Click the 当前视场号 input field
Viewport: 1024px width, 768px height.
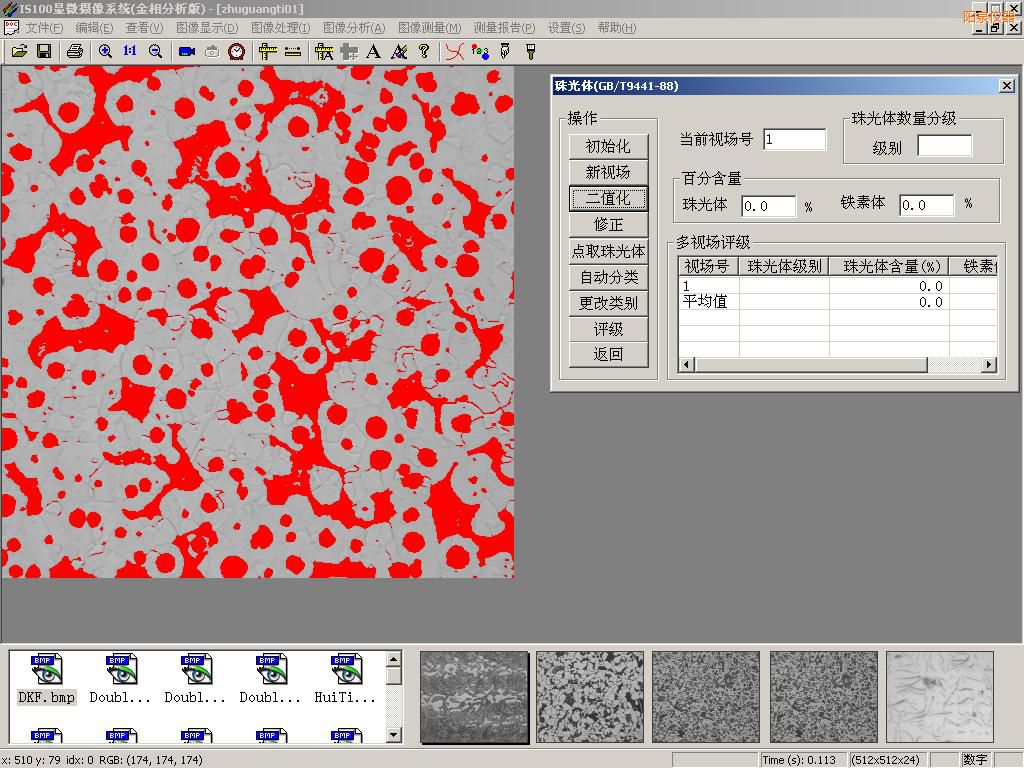coord(794,140)
